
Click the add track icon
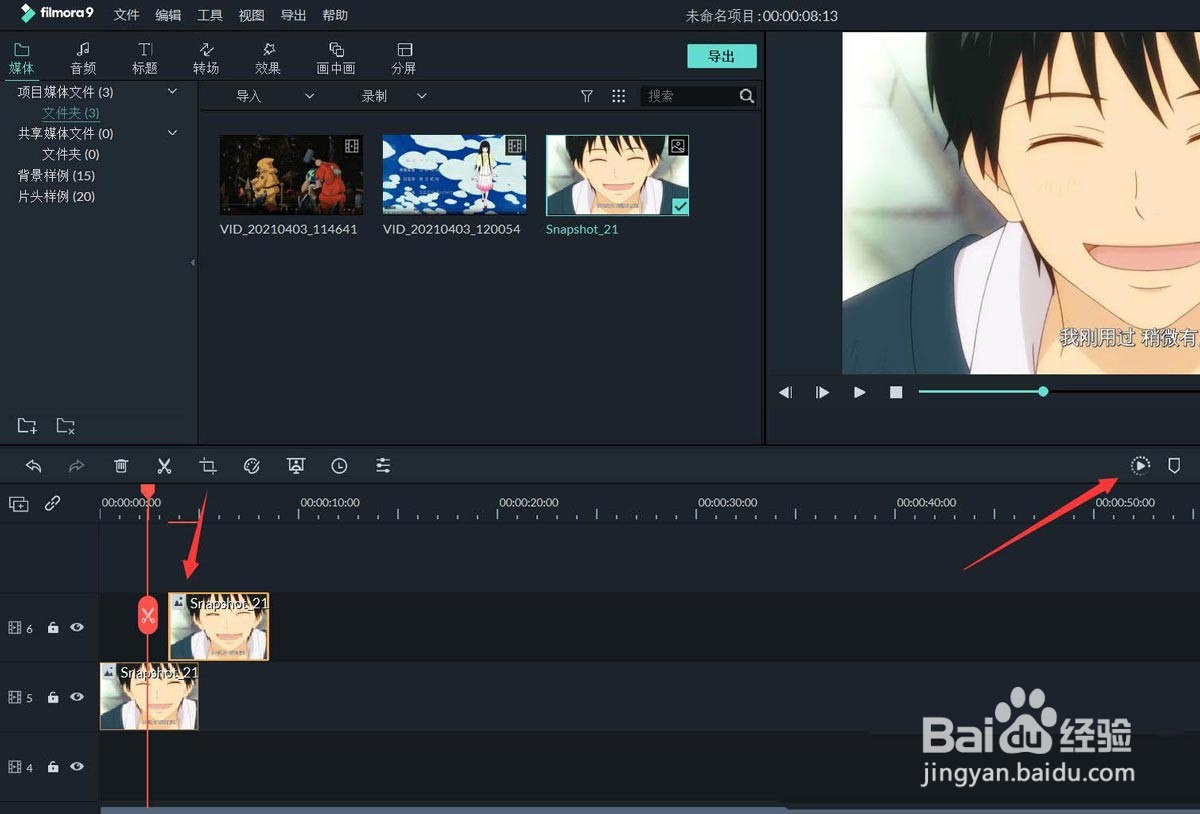[x=19, y=504]
